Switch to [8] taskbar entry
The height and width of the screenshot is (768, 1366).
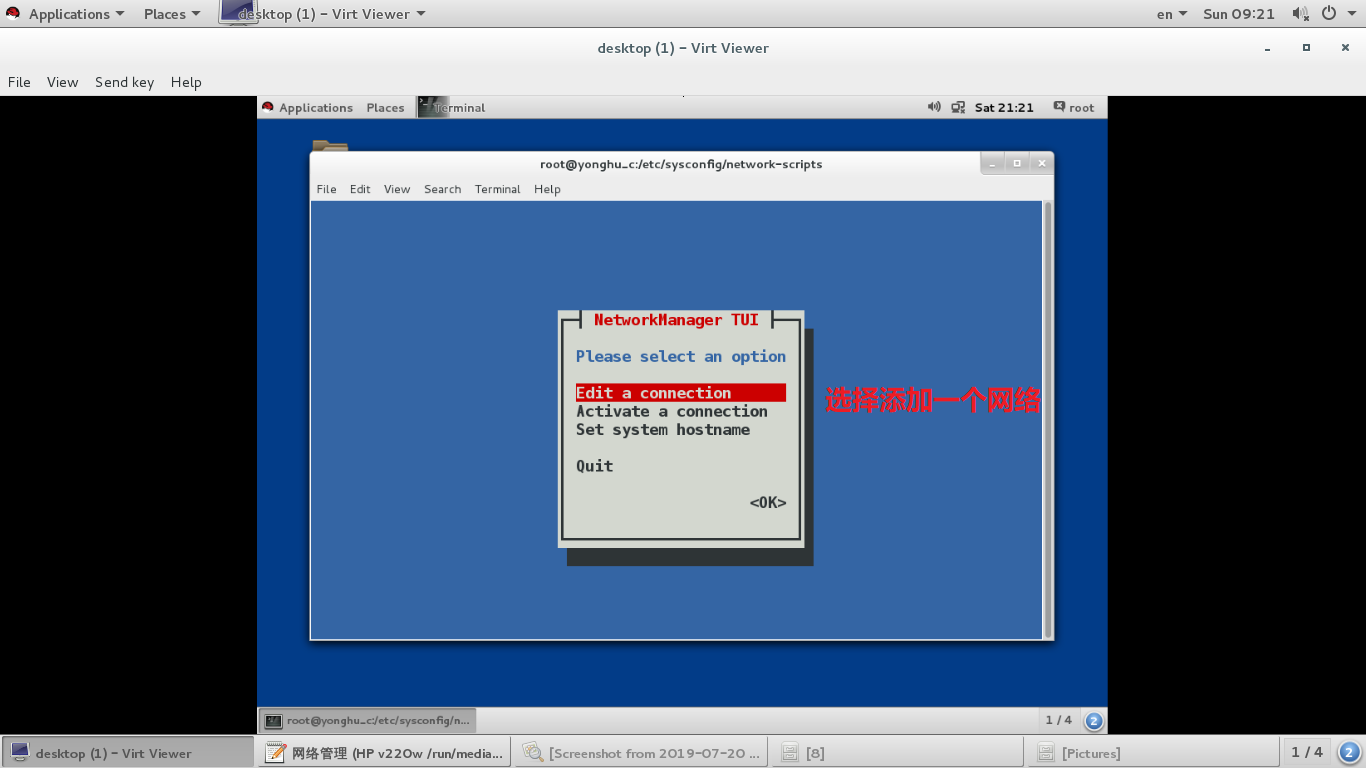pyautogui.click(x=899, y=753)
